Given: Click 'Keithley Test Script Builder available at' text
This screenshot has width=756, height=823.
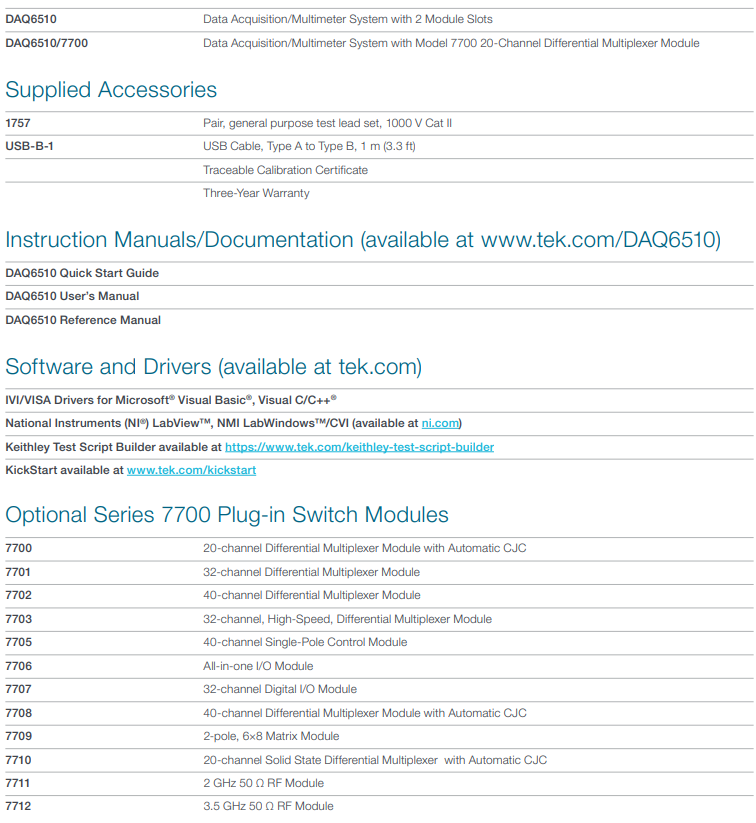Looking at the screenshot, I should click(114, 447).
